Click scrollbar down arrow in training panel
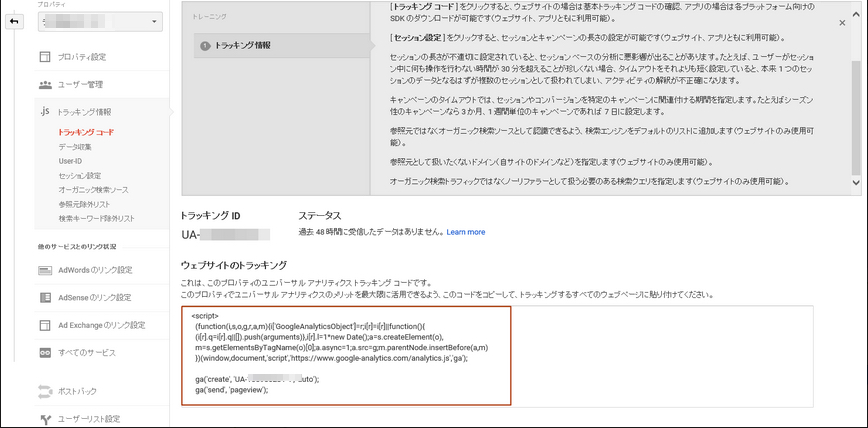Viewport: 868px width, 428px height. click(x=856, y=182)
